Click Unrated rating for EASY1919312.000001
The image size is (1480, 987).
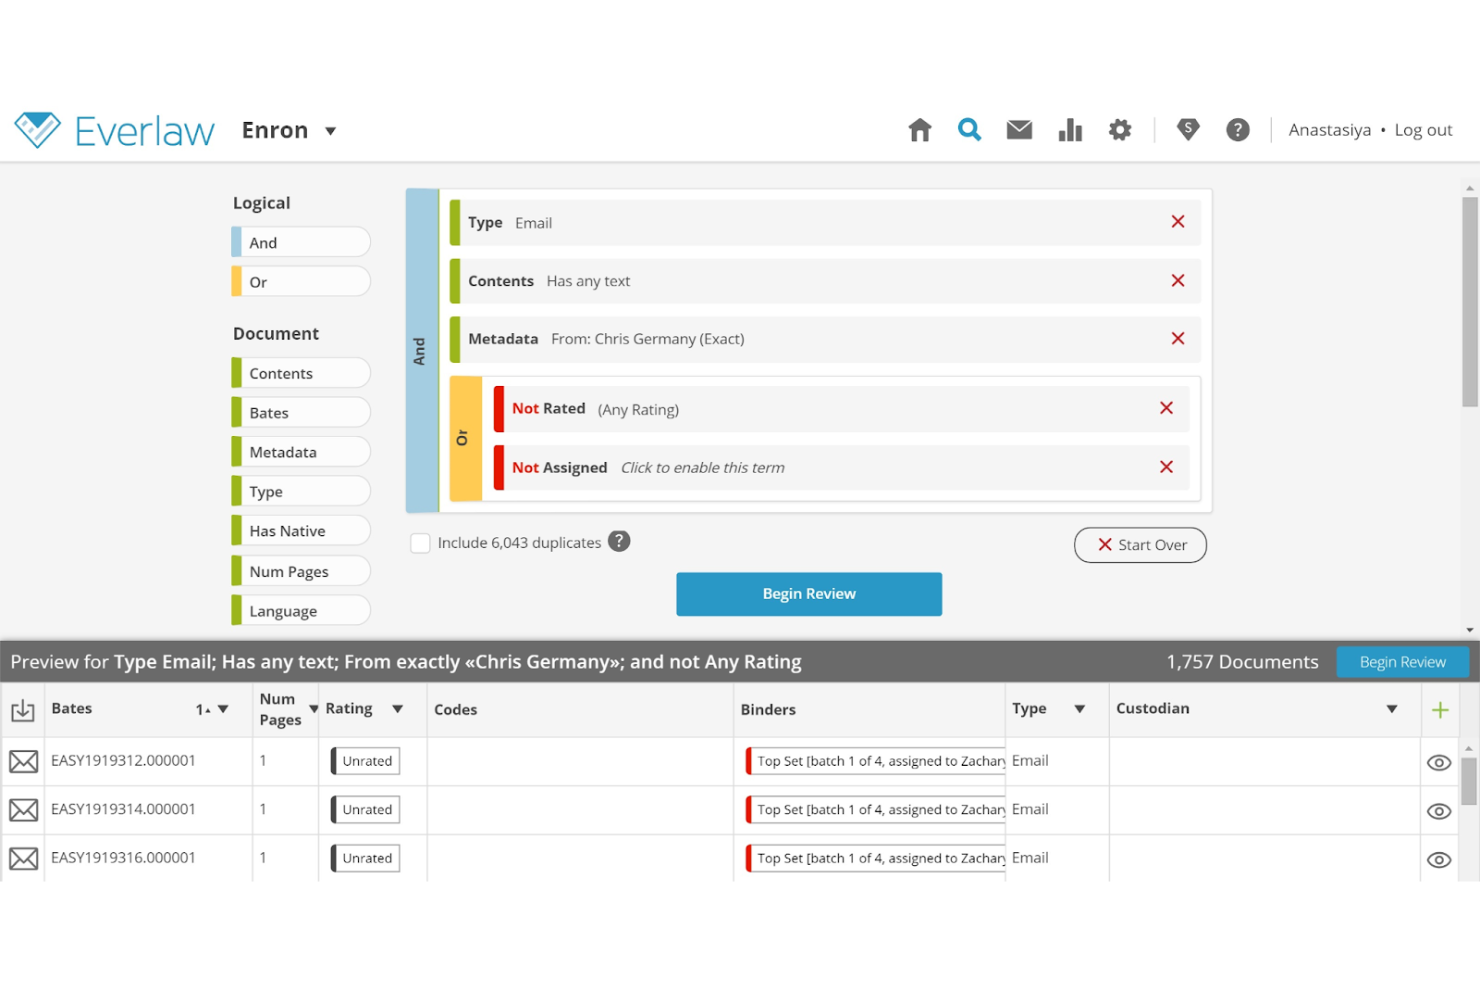pos(366,761)
